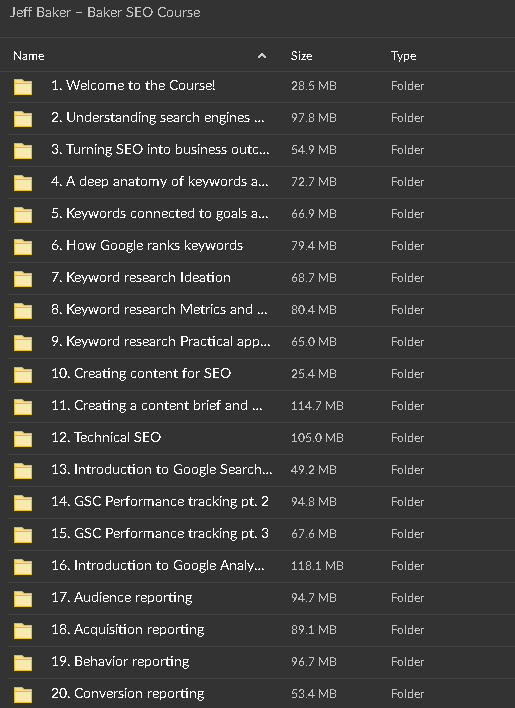Sort the list by the Type column header

tap(404, 56)
